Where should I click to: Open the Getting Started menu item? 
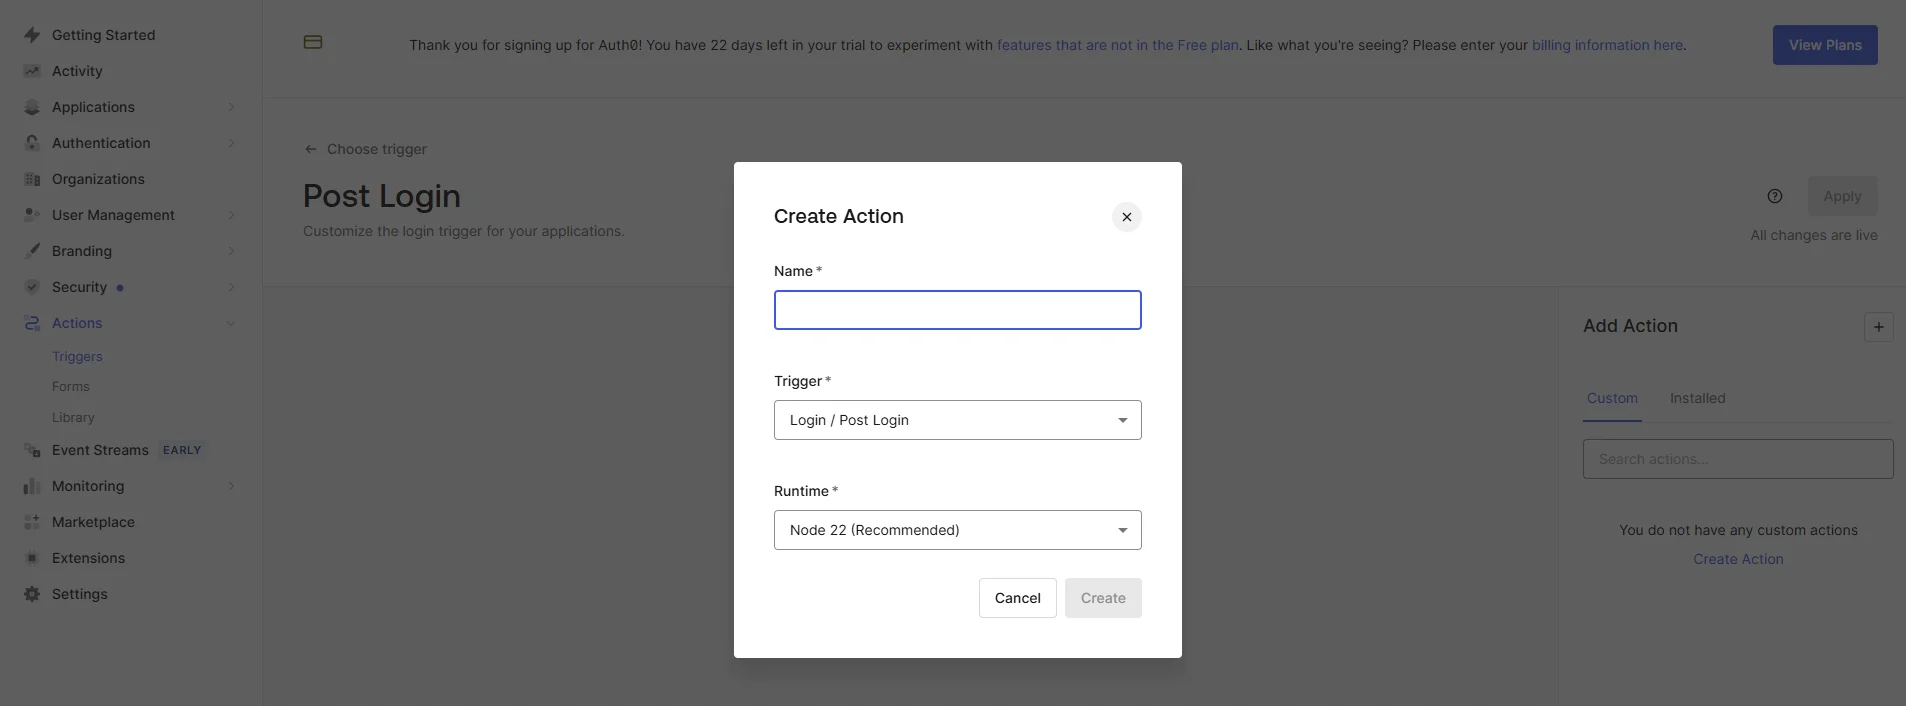(103, 35)
